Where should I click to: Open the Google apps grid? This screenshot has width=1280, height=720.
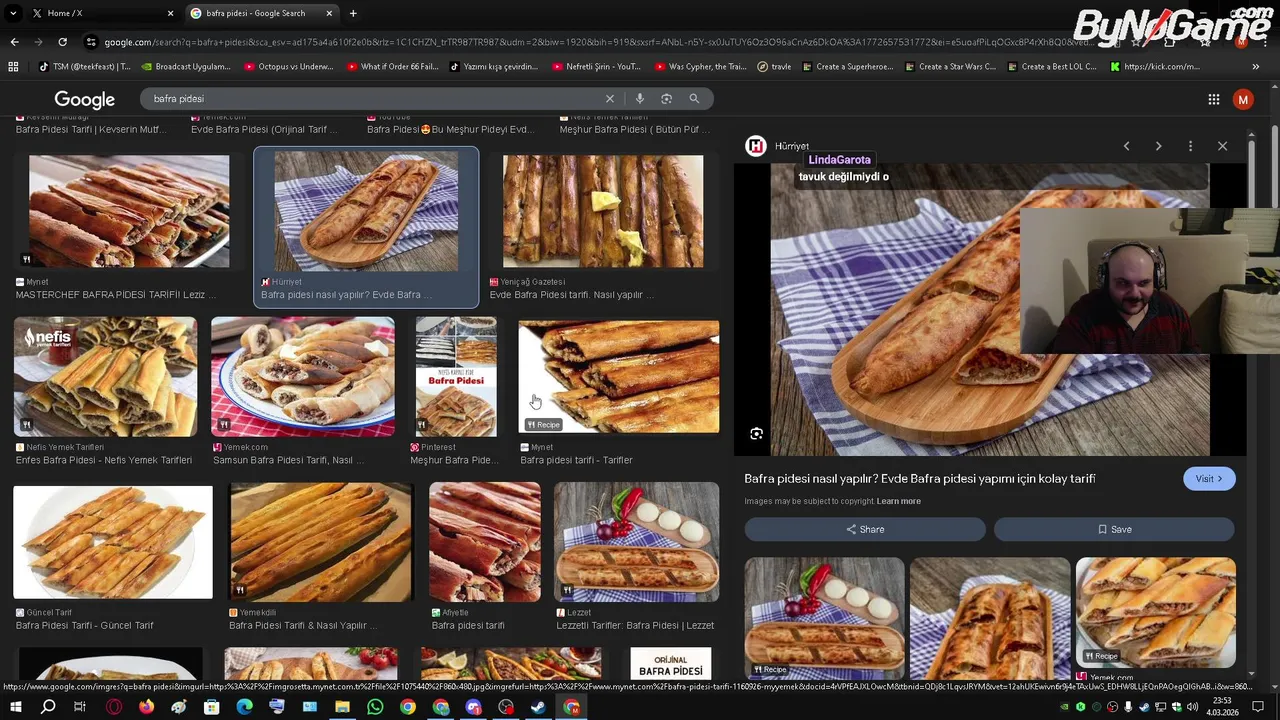pos(1213,99)
